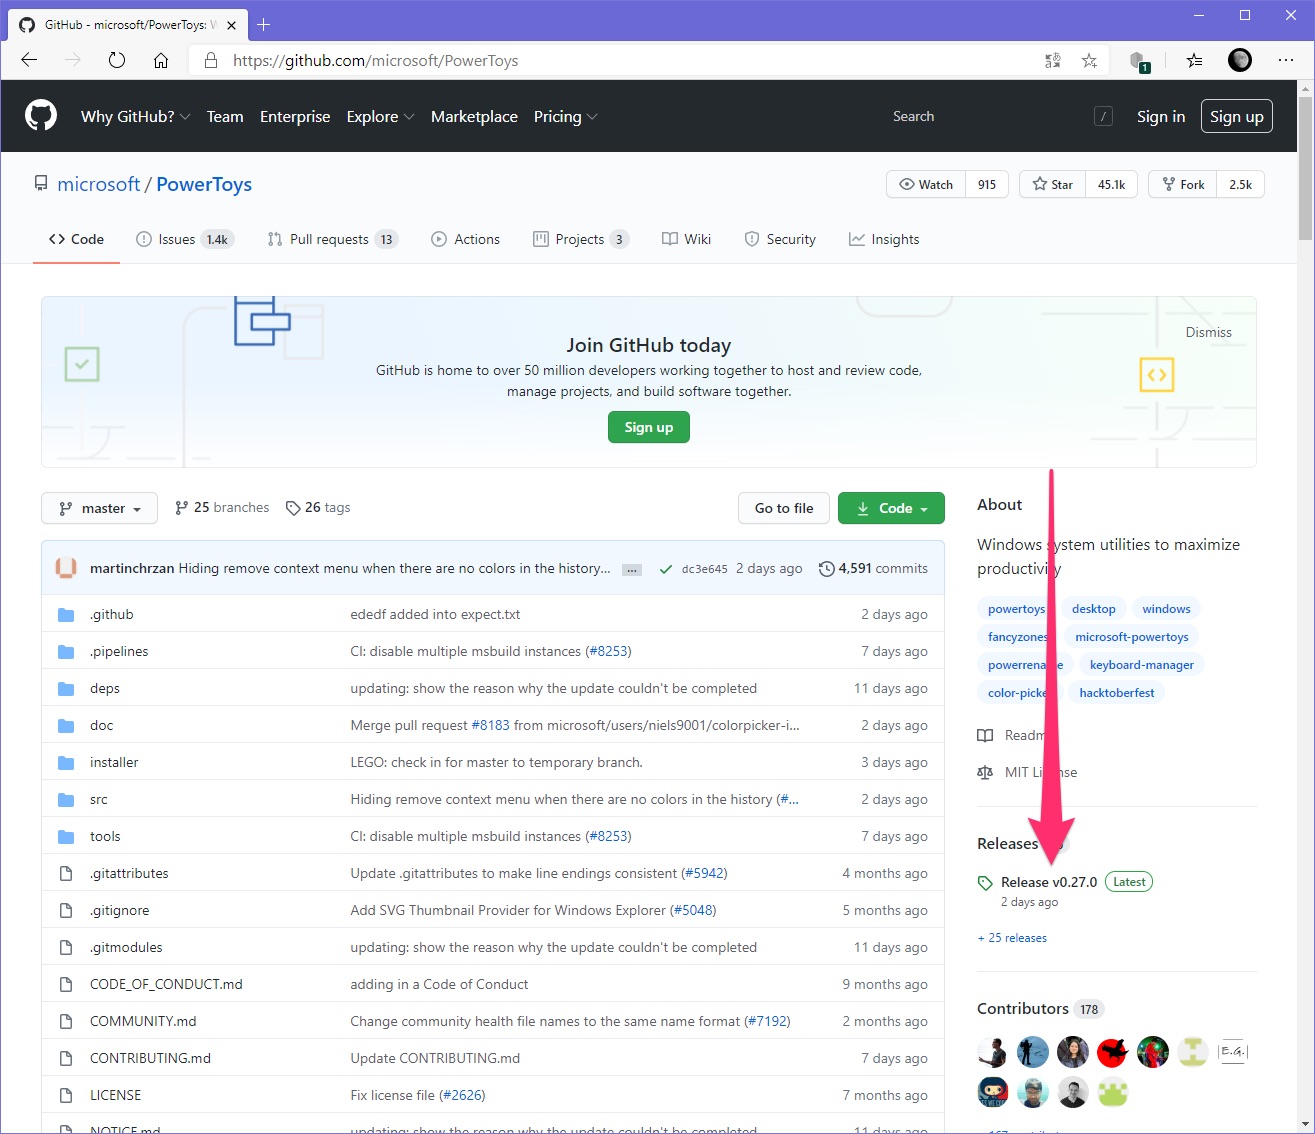
Task: Open the translate page icon
Action: pos(1053,61)
